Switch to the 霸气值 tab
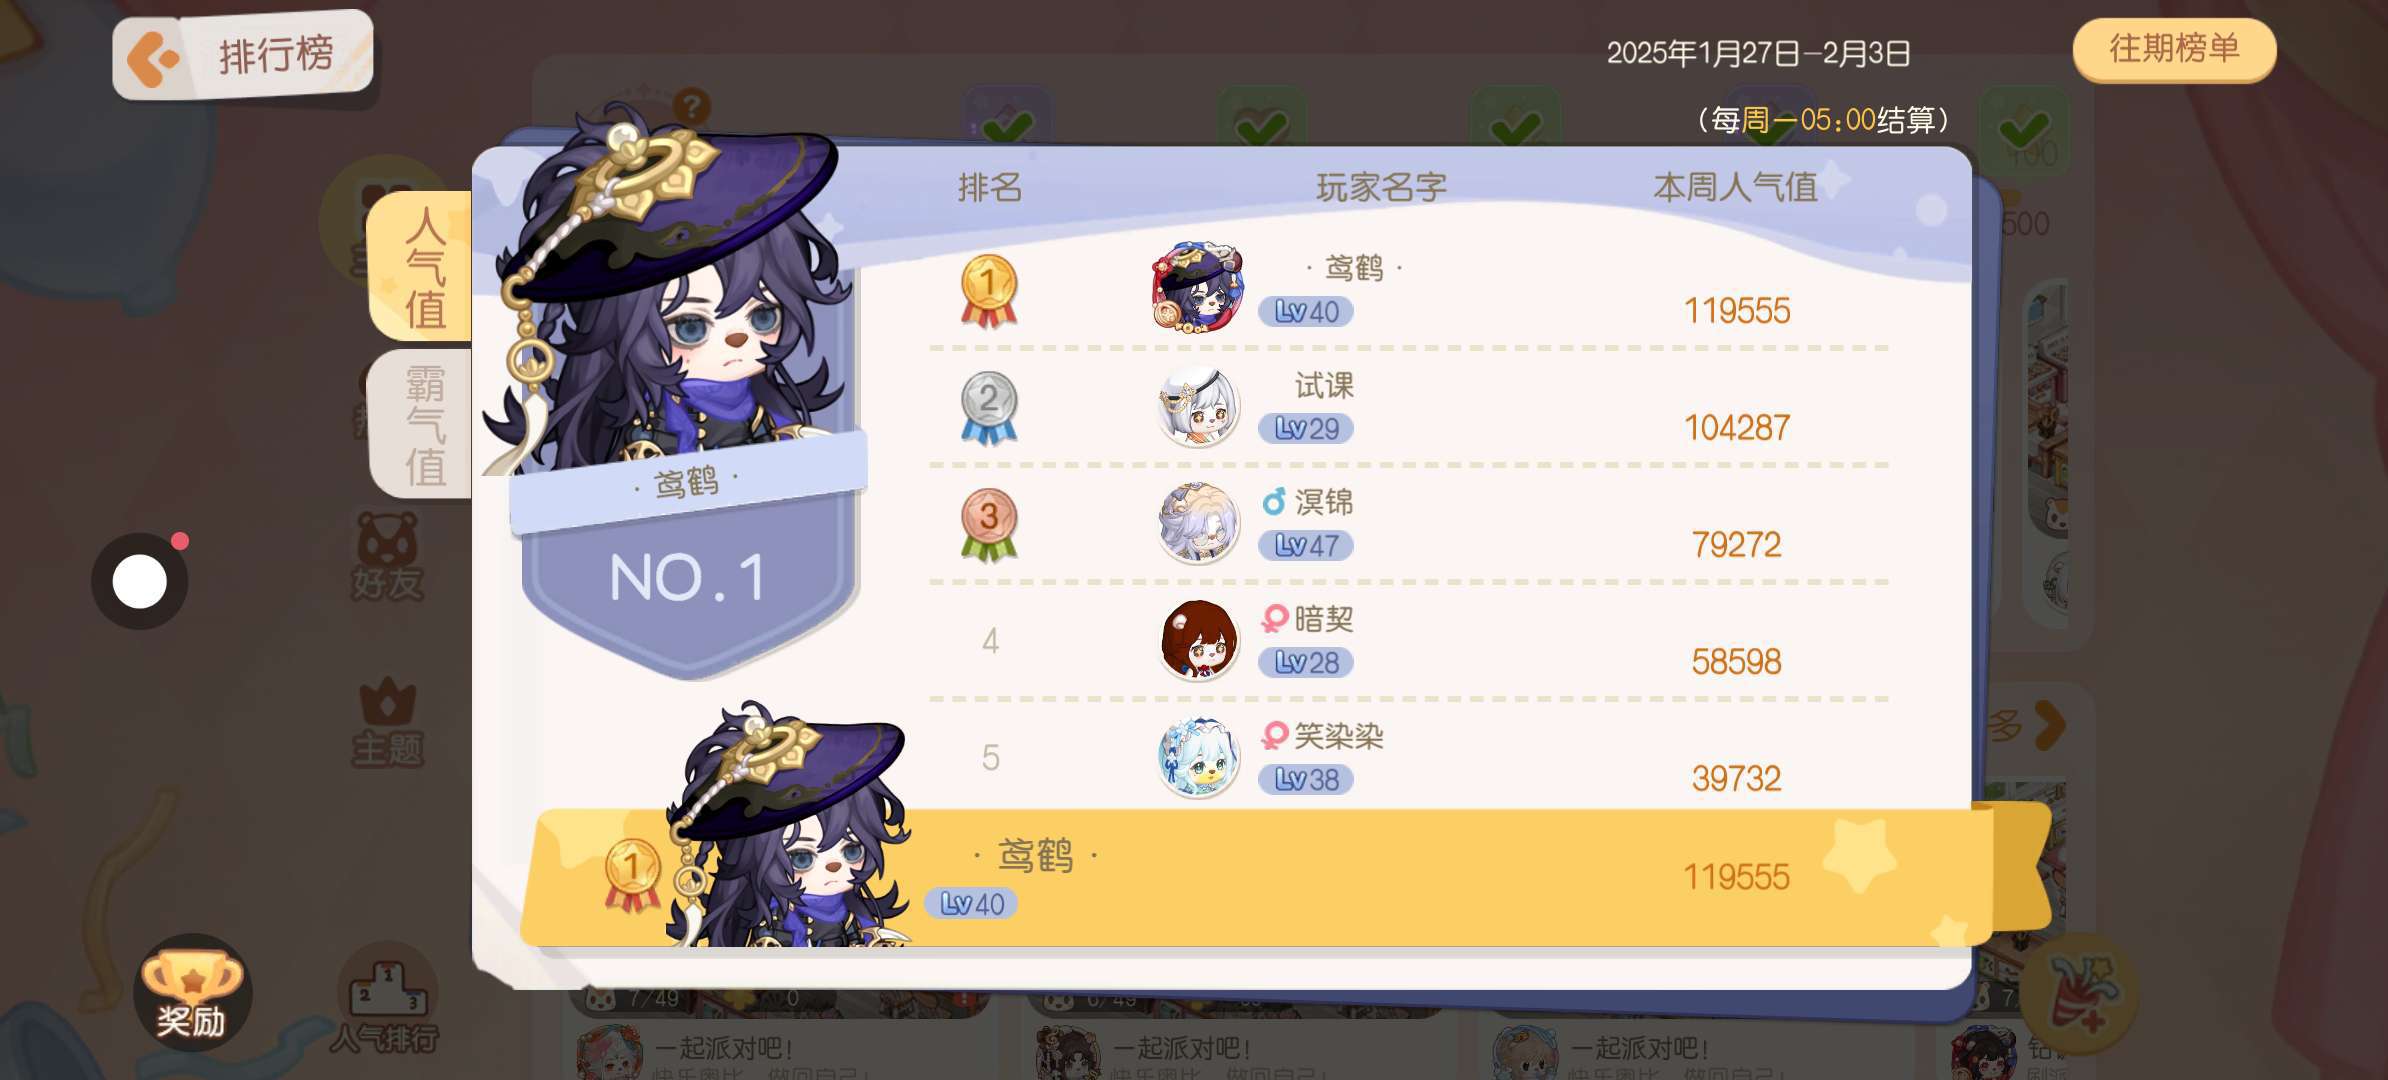This screenshot has width=2388, height=1080. [x=421, y=424]
